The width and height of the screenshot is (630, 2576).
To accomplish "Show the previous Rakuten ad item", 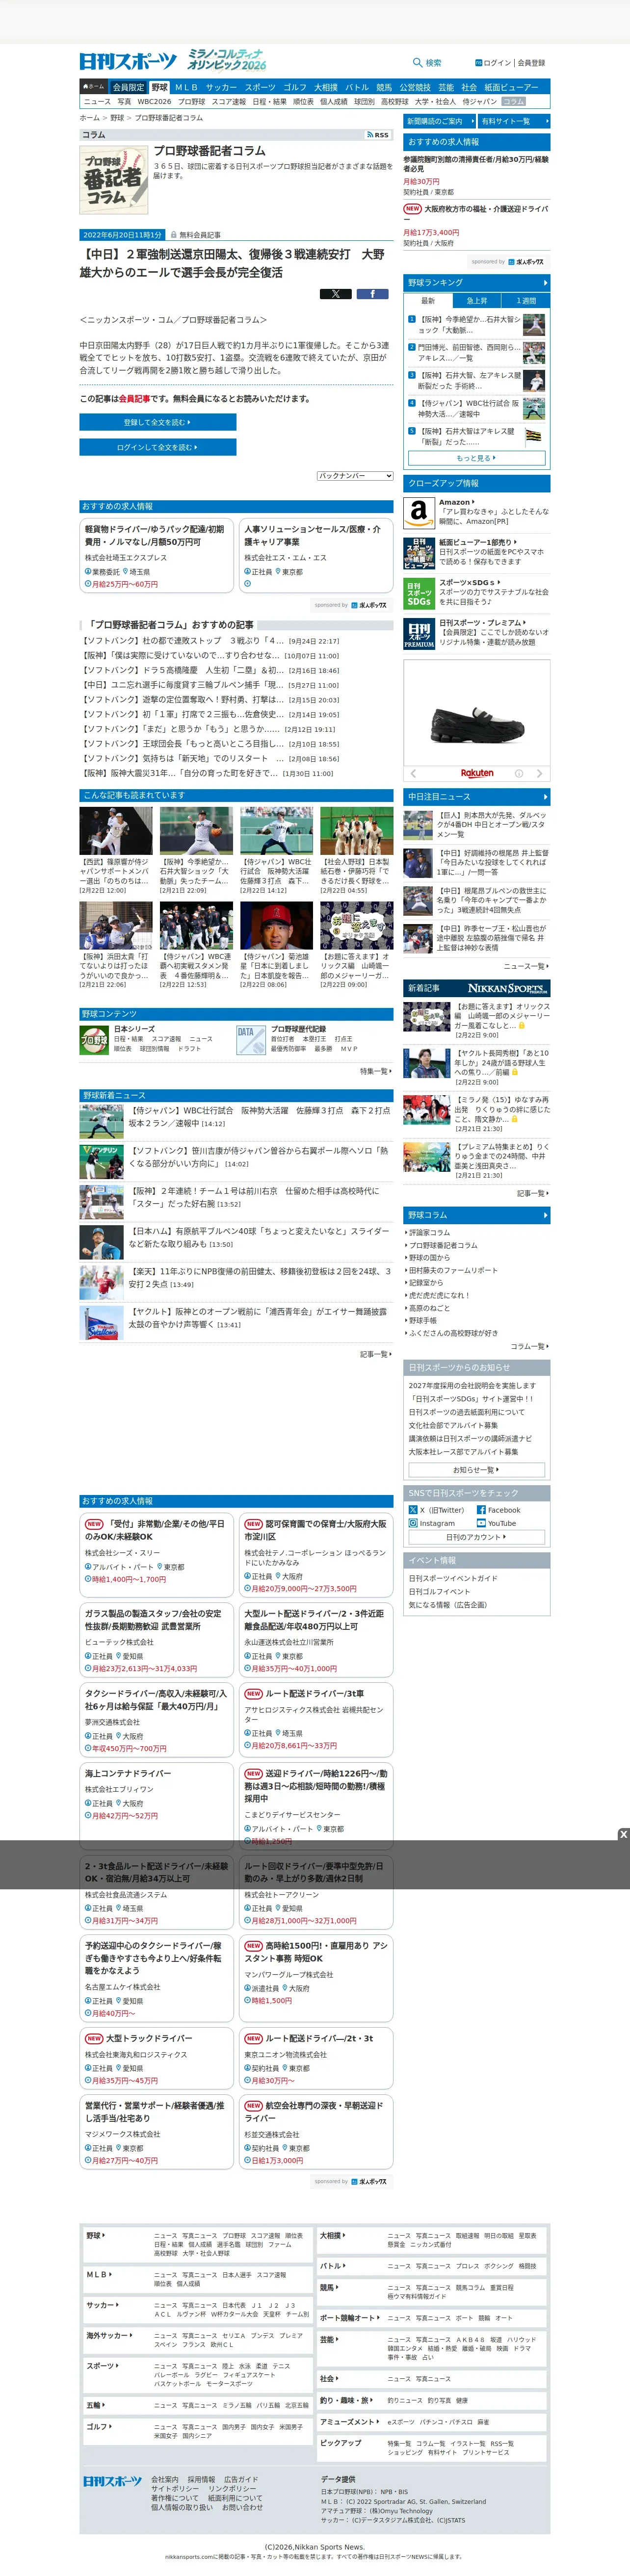I will pyautogui.click(x=414, y=773).
